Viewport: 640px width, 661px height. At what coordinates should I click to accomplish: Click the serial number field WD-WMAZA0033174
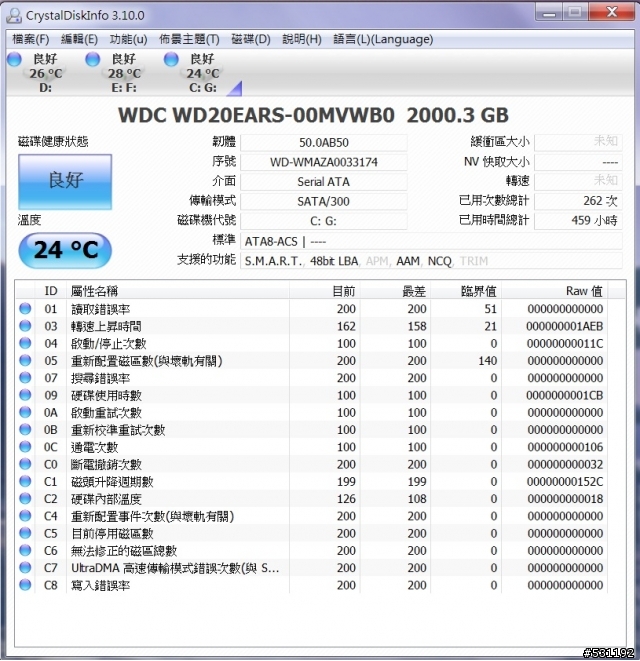(x=324, y=162)
